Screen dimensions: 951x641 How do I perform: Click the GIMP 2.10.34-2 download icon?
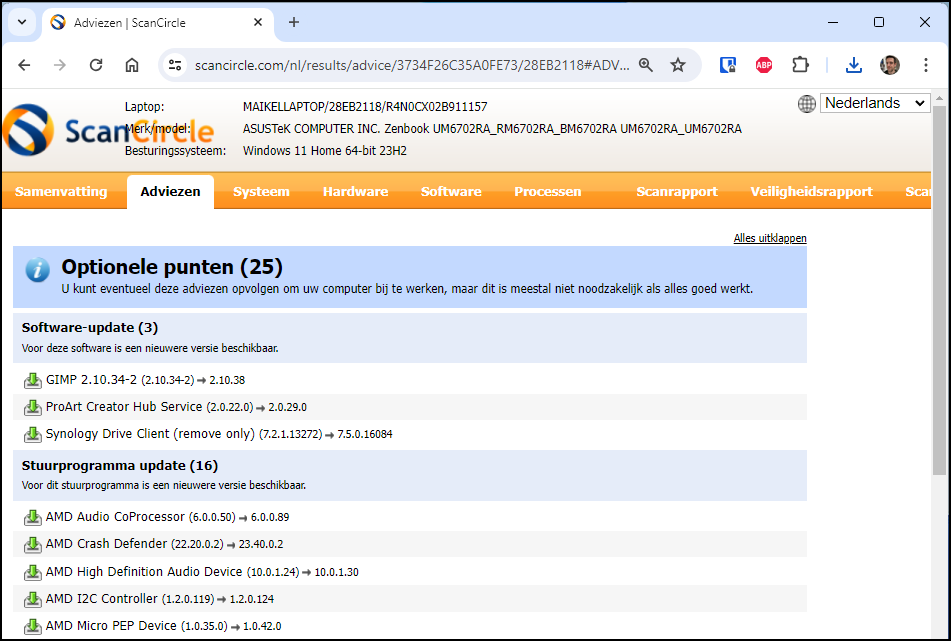32,381
